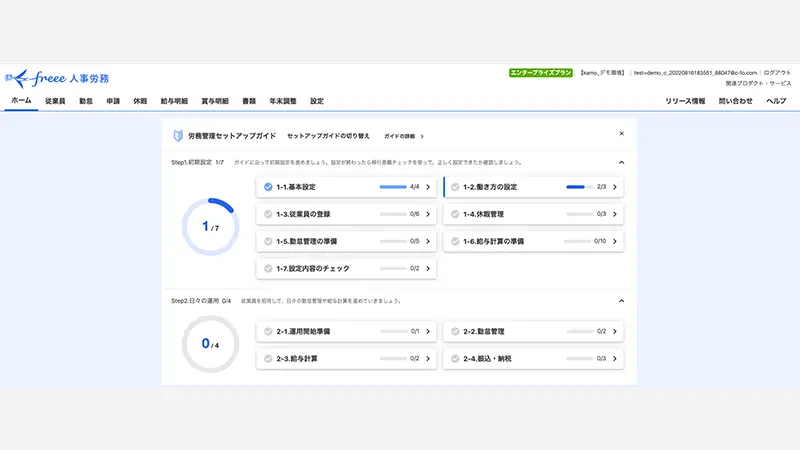The image size is (800, 450).
Task: Toggle the check mark on 2-1.運用開始準備
Action: [268, 331]
